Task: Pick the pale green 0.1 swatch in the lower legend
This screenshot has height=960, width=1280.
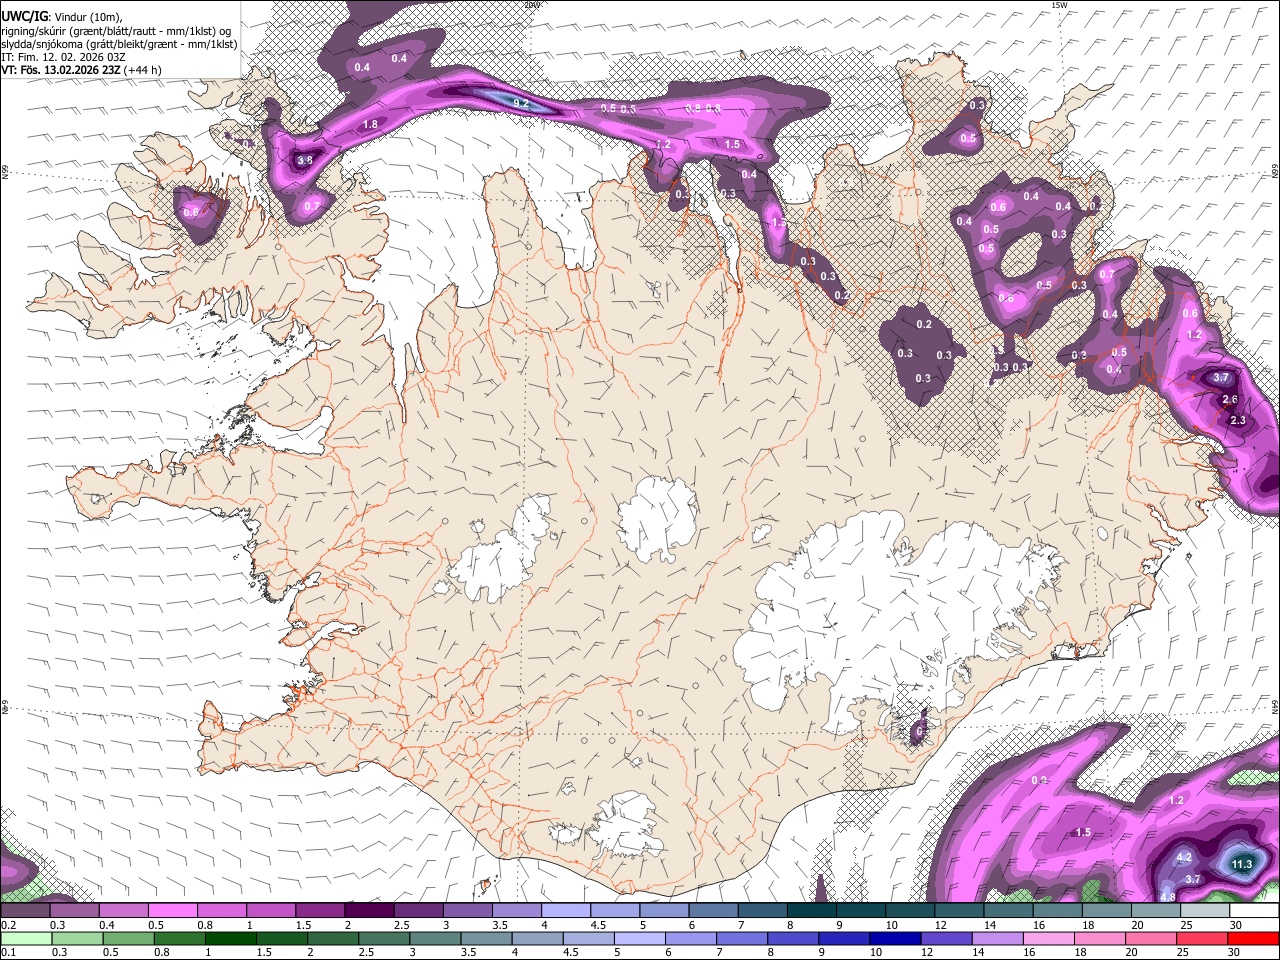Action: [x=25, y=938]
